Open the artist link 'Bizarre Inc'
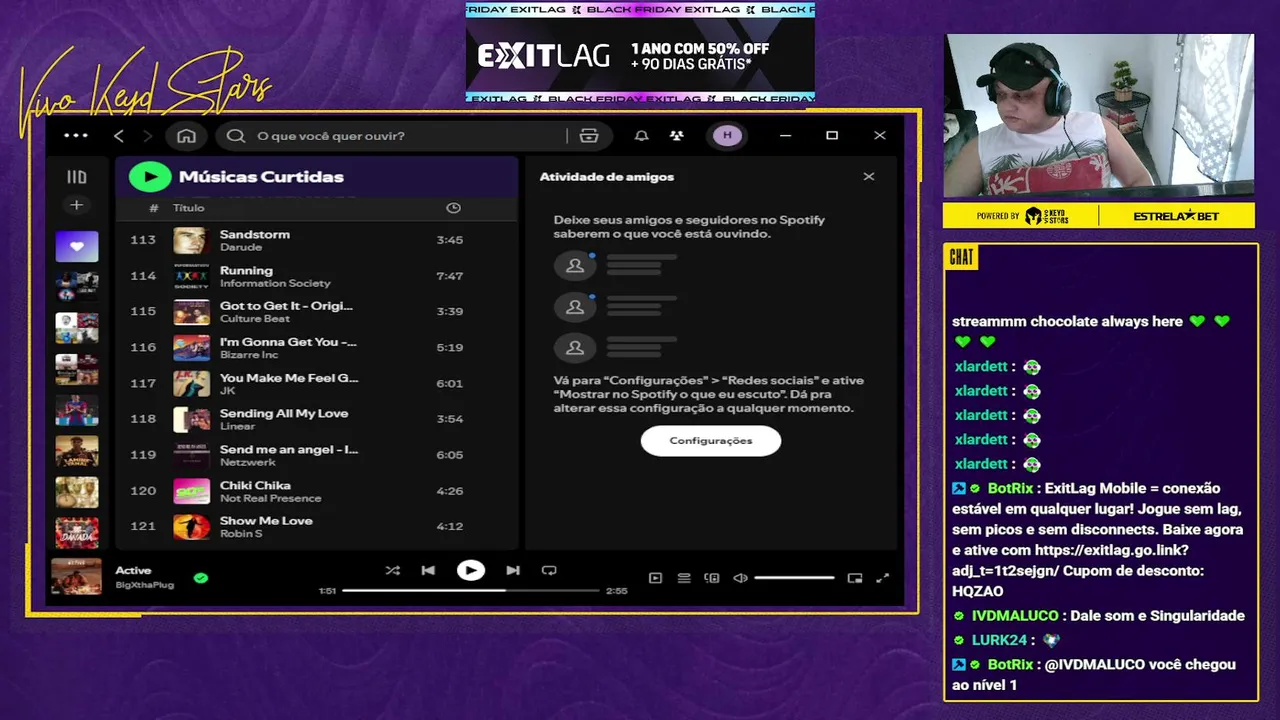Image resolution: width=1280 pixels, height=720 pixels. click(x=249, y=355)
